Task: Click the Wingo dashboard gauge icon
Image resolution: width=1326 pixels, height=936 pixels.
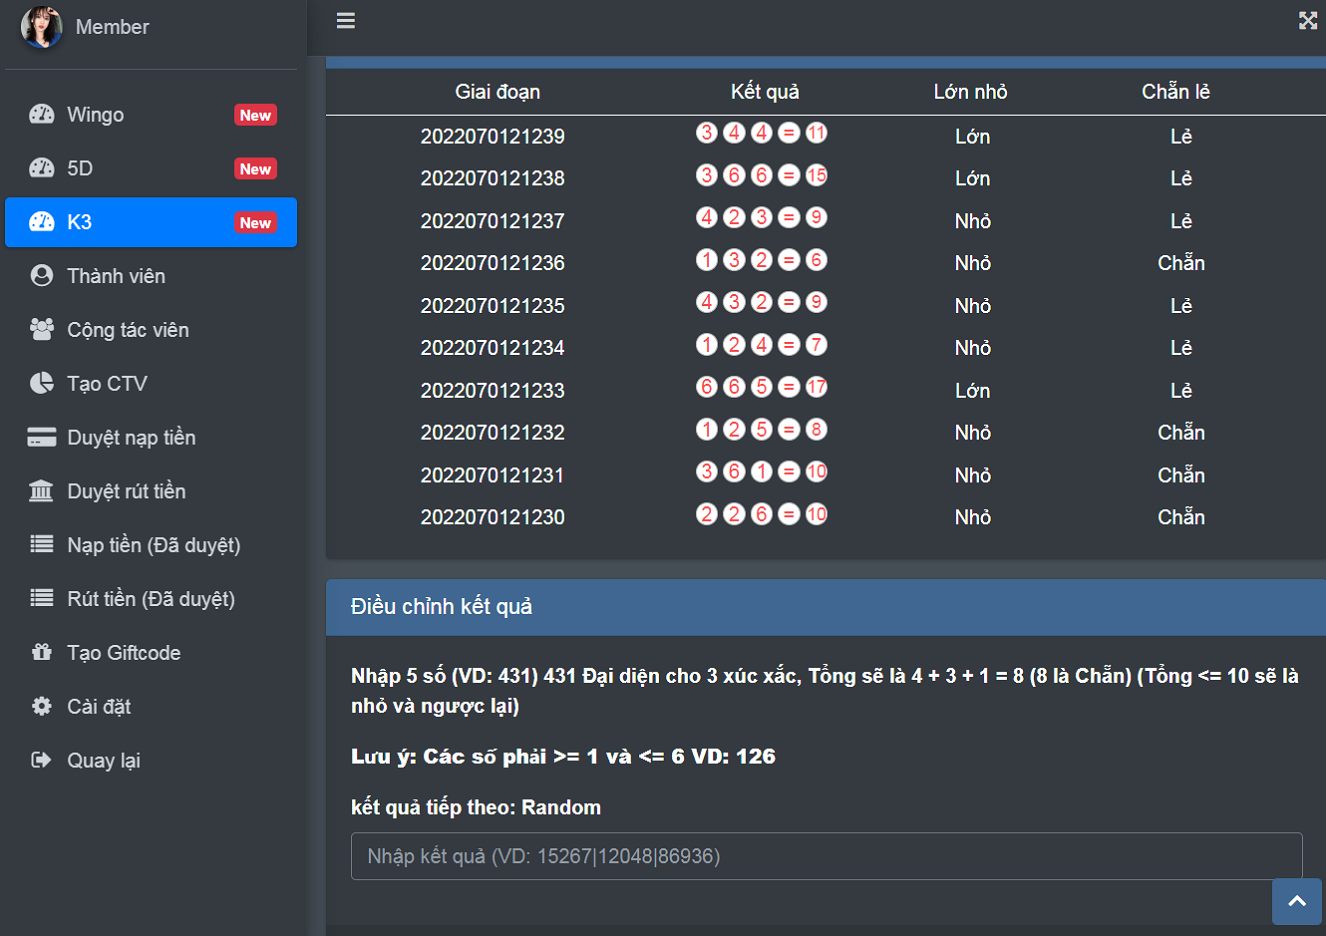Action: [42, 114]
